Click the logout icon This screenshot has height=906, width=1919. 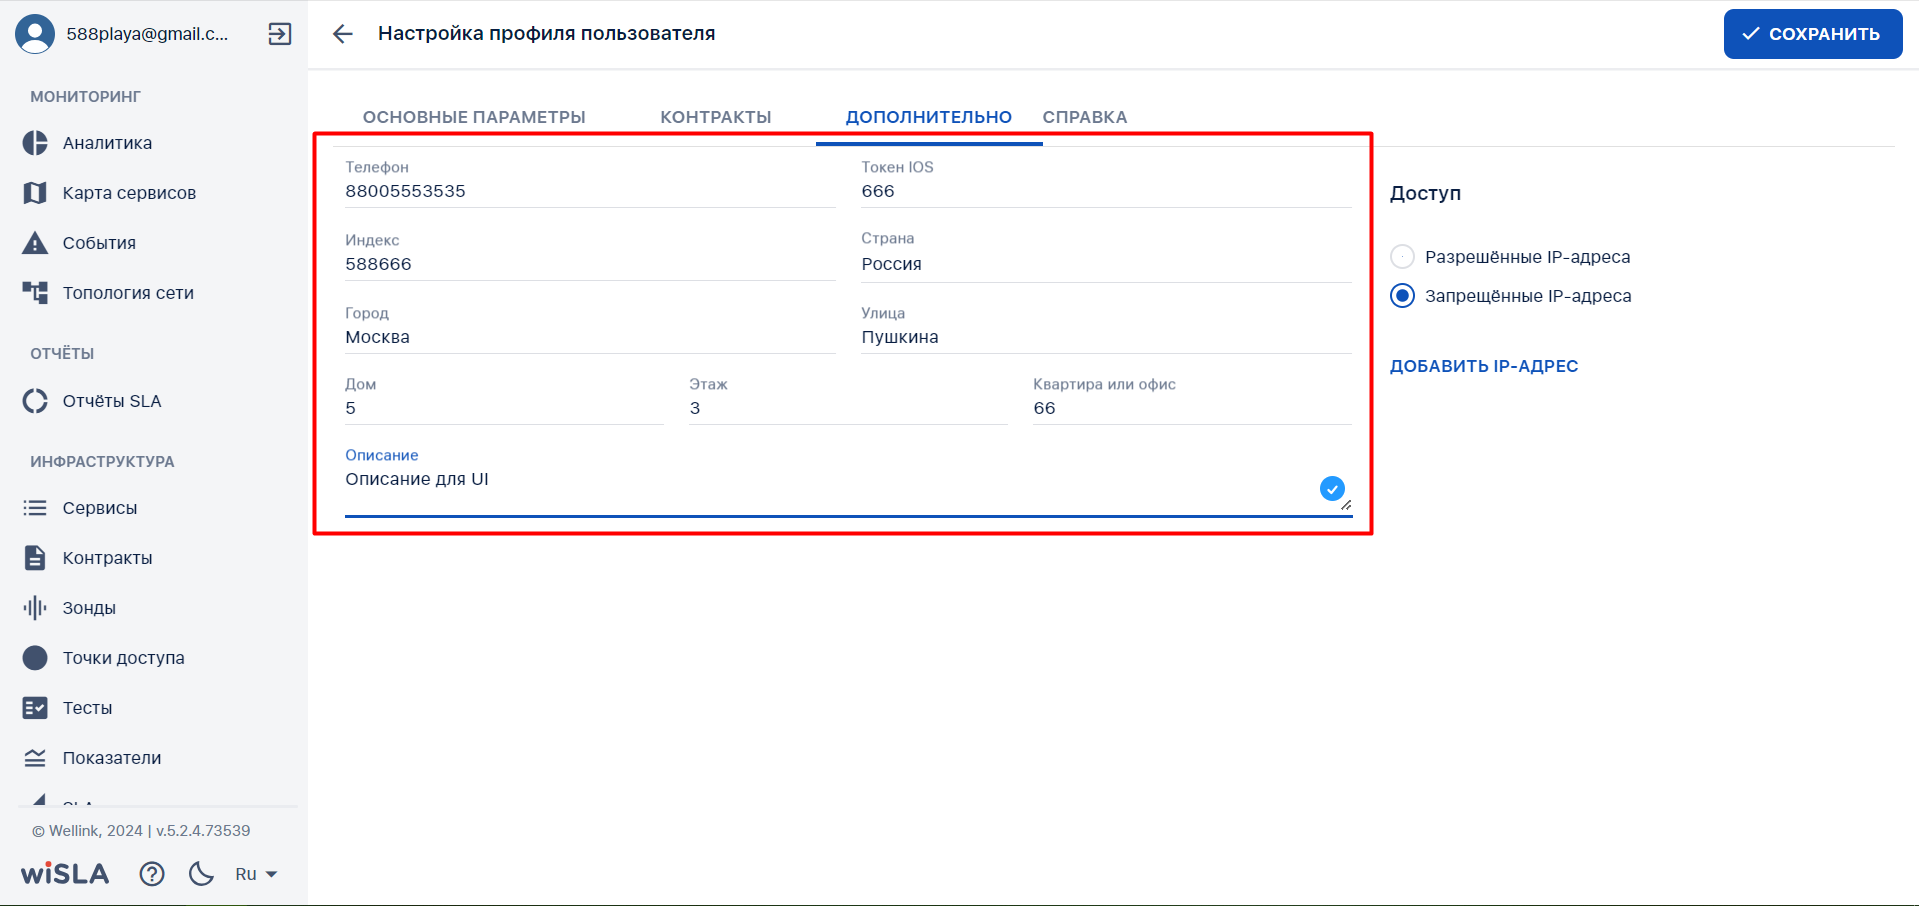pos(280,34)
